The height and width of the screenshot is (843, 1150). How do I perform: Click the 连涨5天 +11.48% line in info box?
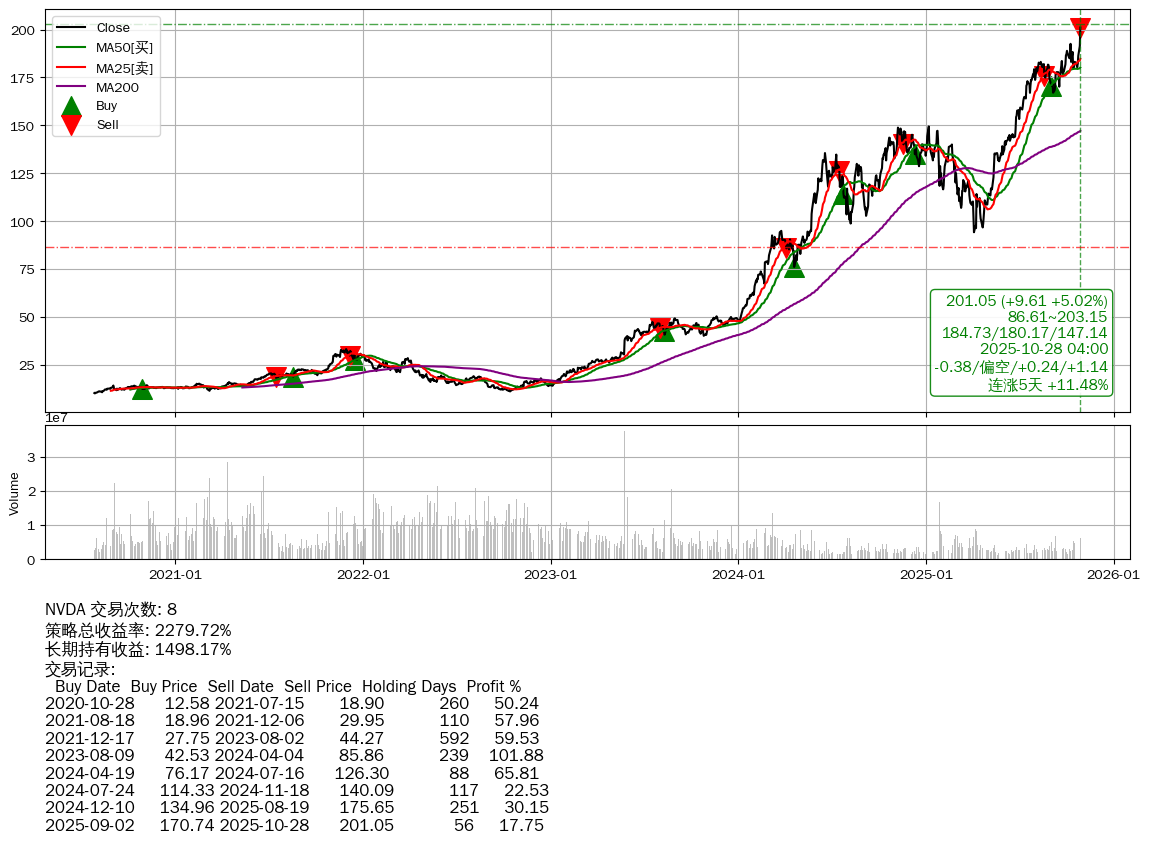[x=1048, y=385]
